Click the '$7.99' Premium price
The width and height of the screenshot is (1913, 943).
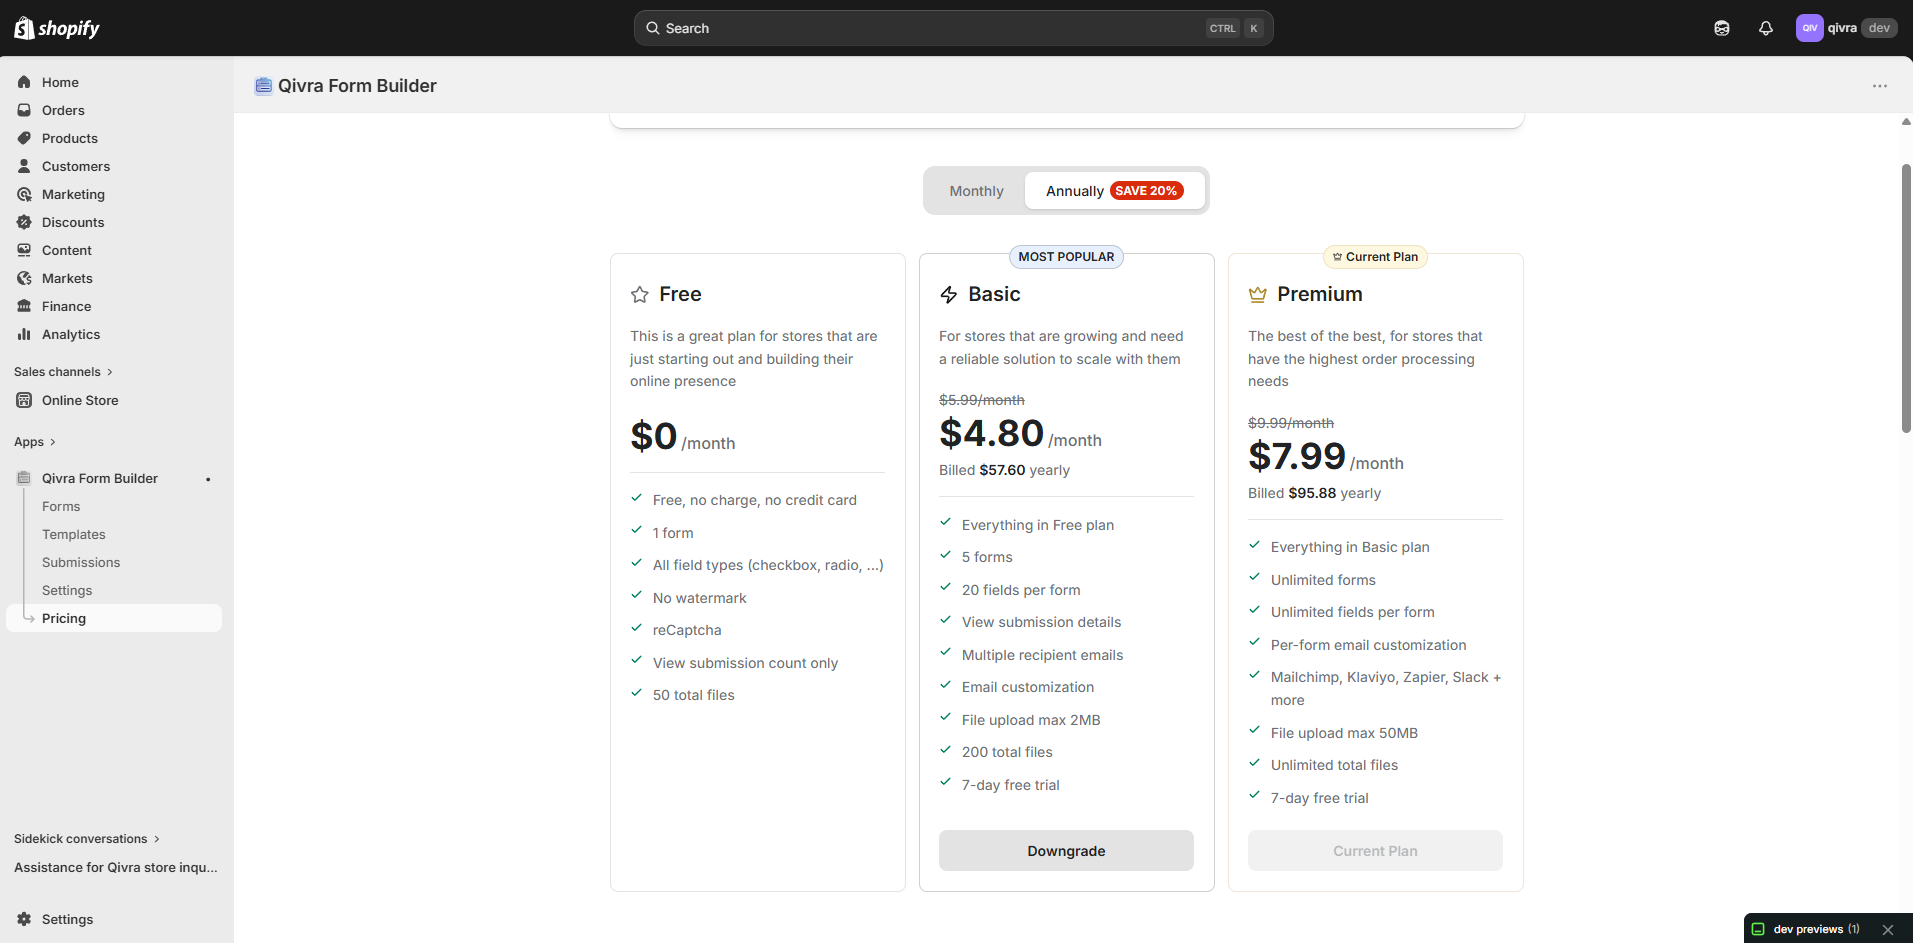click(x=1296, y=456)
